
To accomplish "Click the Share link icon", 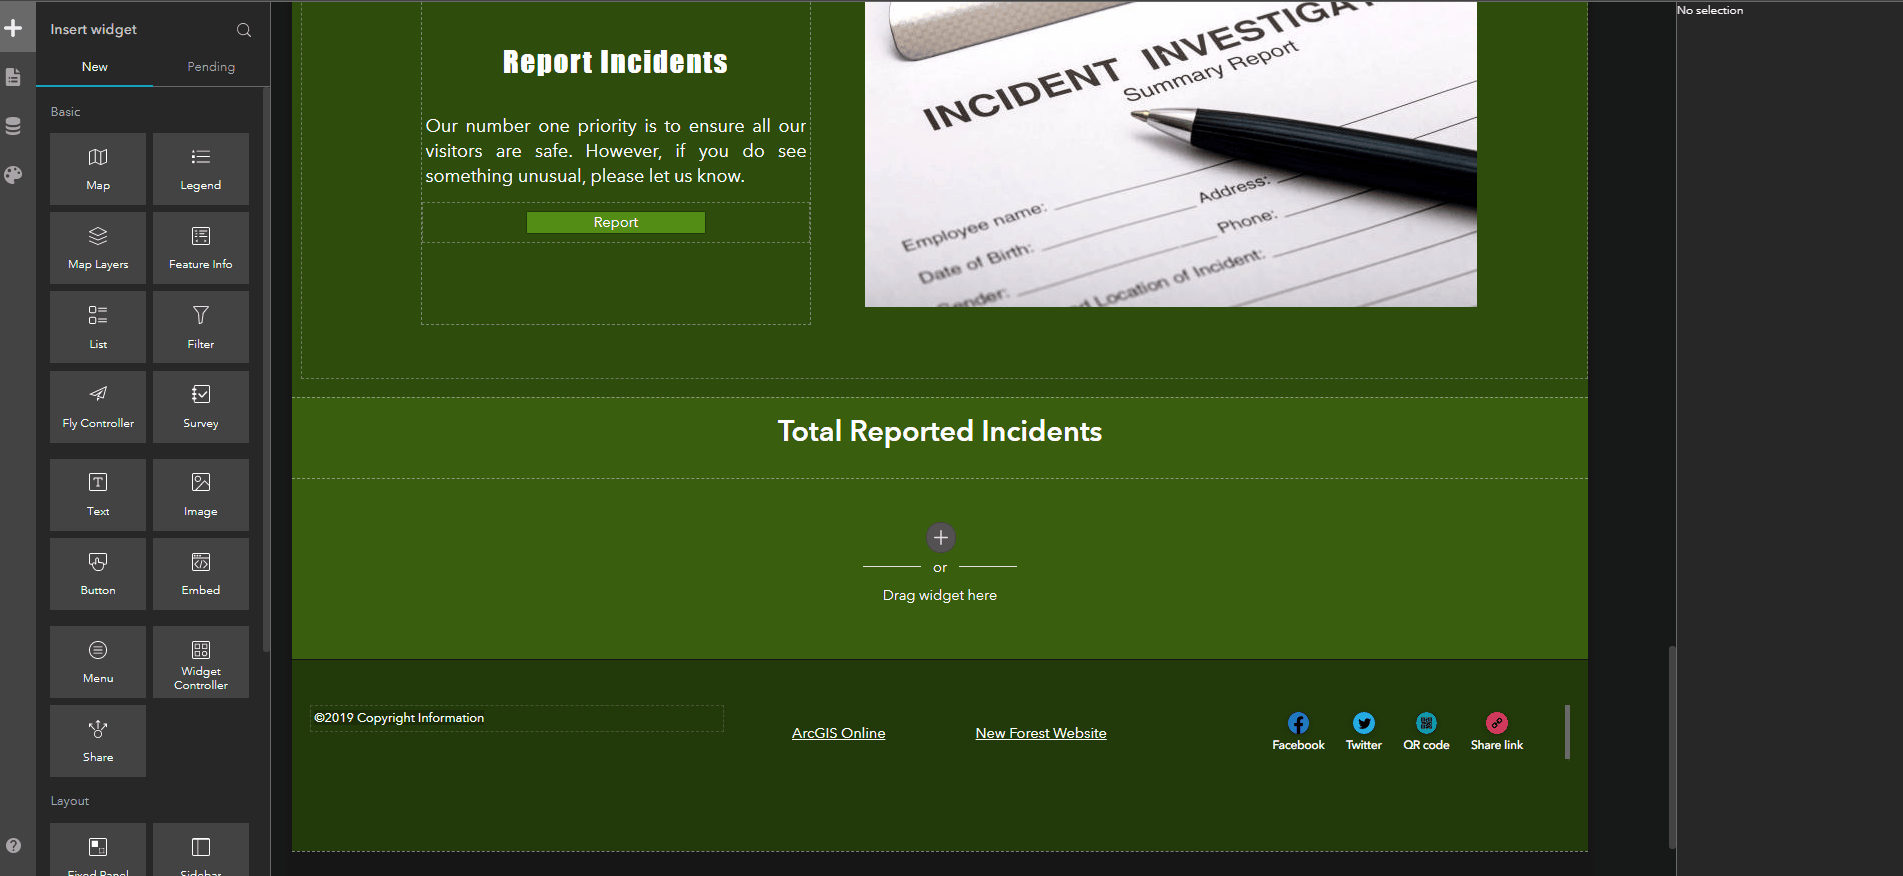I will (x=1497, y=723).
